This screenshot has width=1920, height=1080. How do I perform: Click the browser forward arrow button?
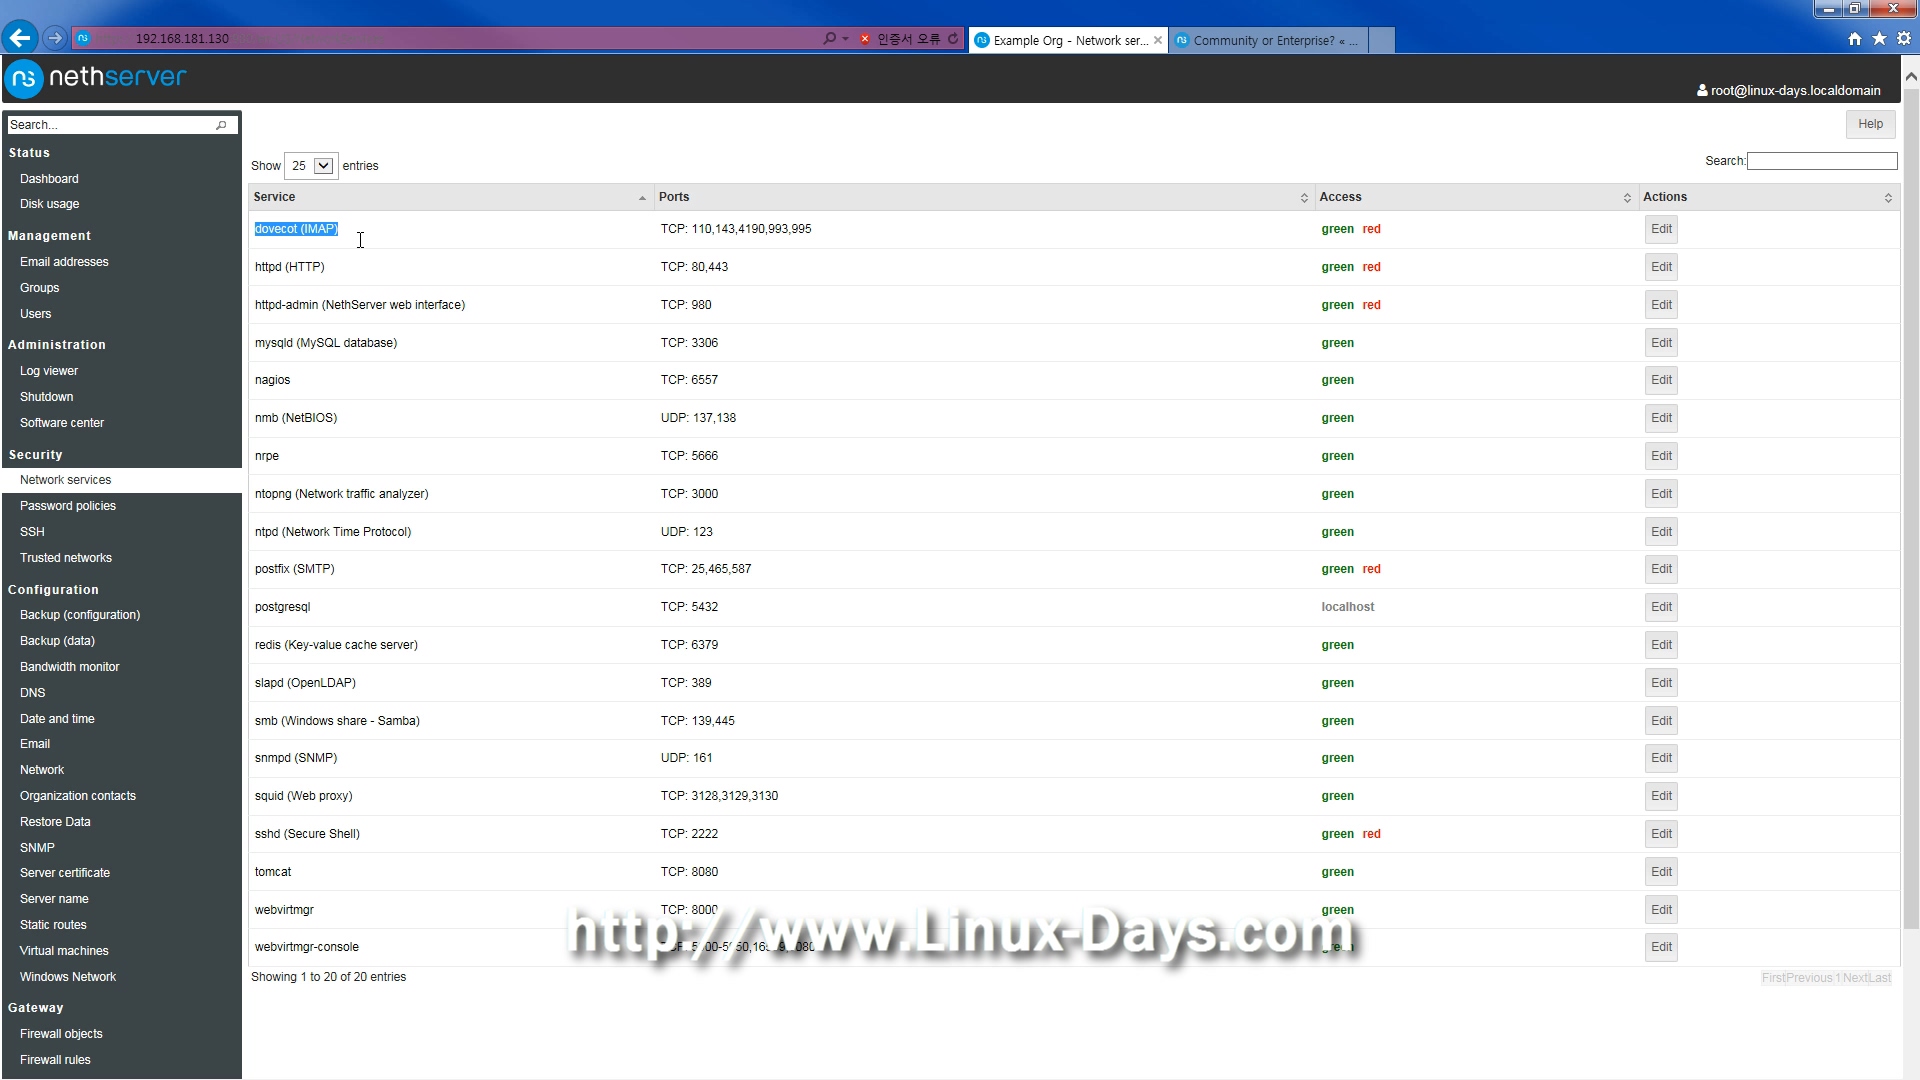pos(55,38)
